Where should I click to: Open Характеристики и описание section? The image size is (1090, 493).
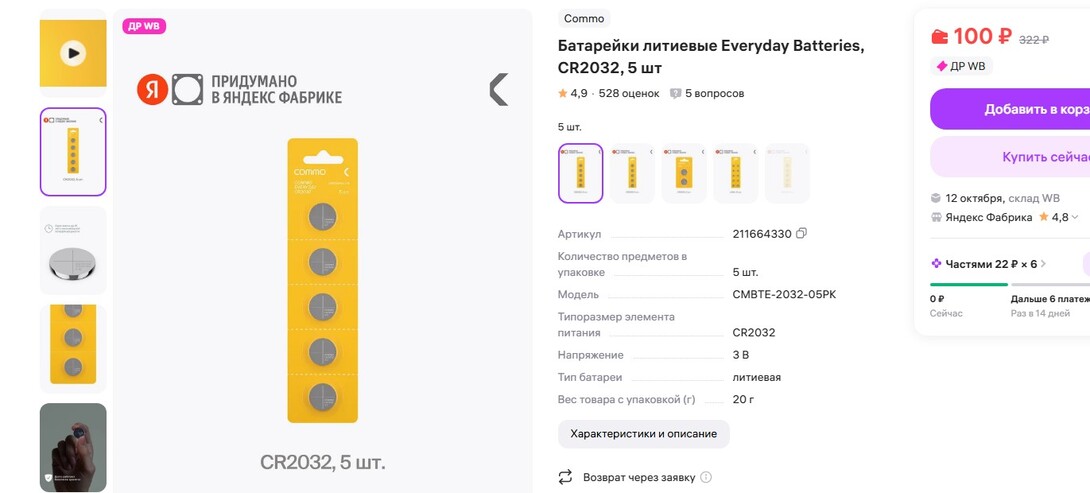(643, 434)
